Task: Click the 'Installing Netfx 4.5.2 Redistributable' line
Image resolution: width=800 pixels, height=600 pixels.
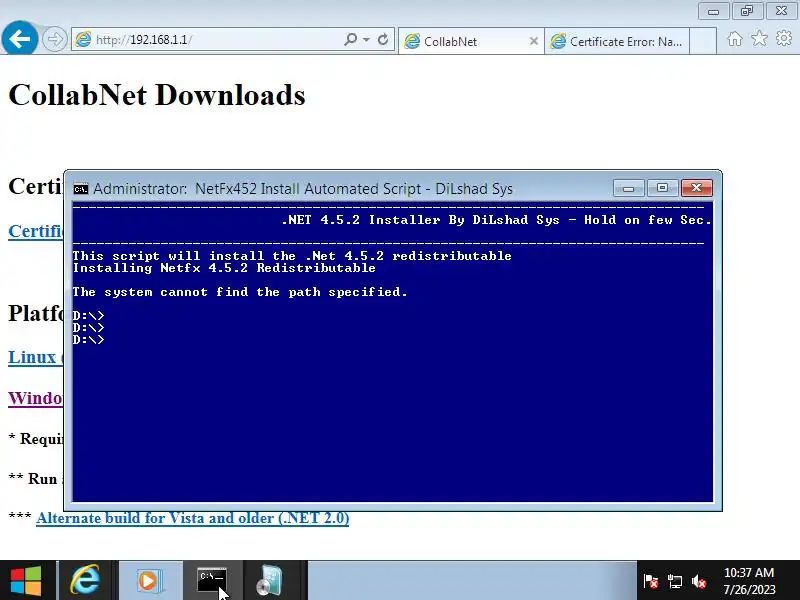Action: tap(224, 268)
